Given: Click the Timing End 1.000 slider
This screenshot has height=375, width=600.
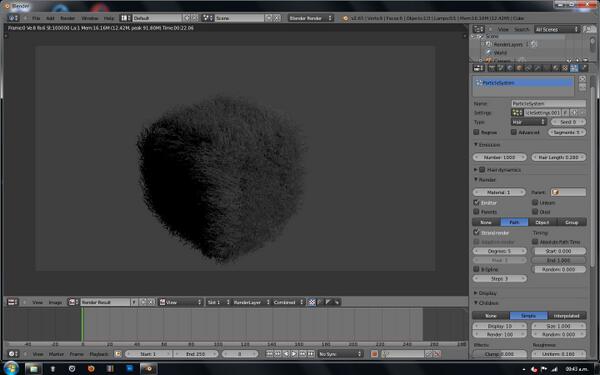Looking at the screenshot, I should coord(559,260).
